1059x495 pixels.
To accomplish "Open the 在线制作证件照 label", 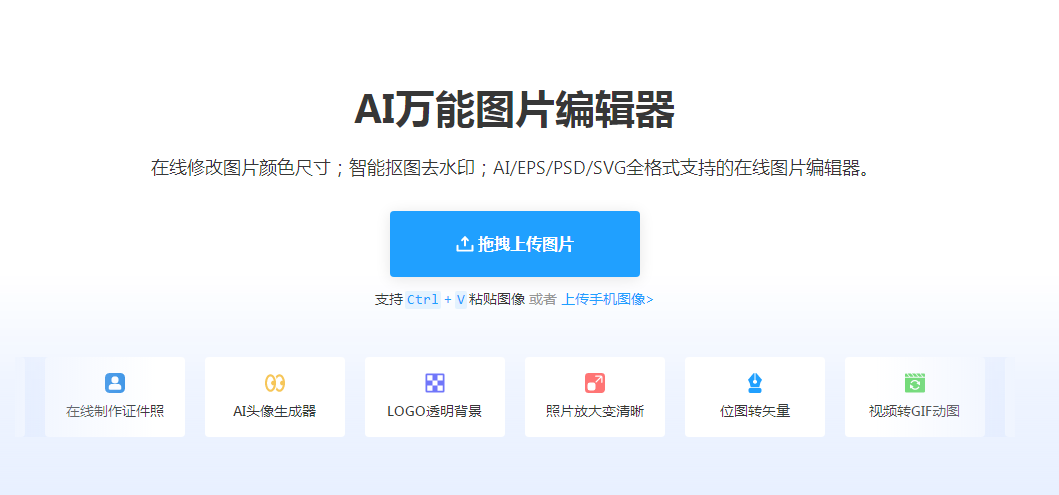I will 115,411.
